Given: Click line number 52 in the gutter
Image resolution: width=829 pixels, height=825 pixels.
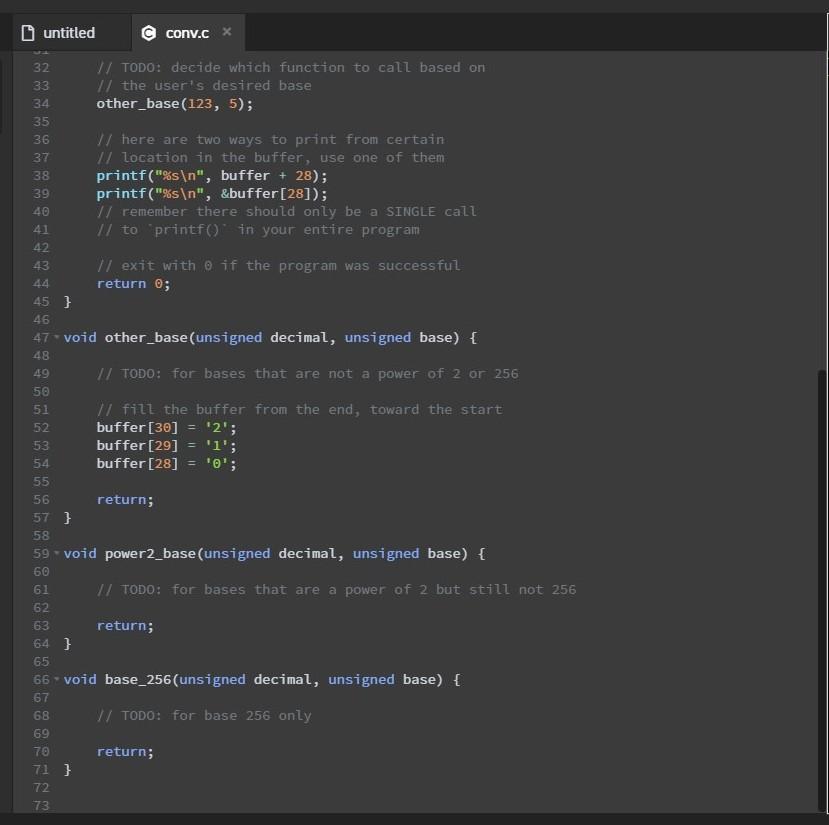Looking at the screenshot, I should [41, 427].
